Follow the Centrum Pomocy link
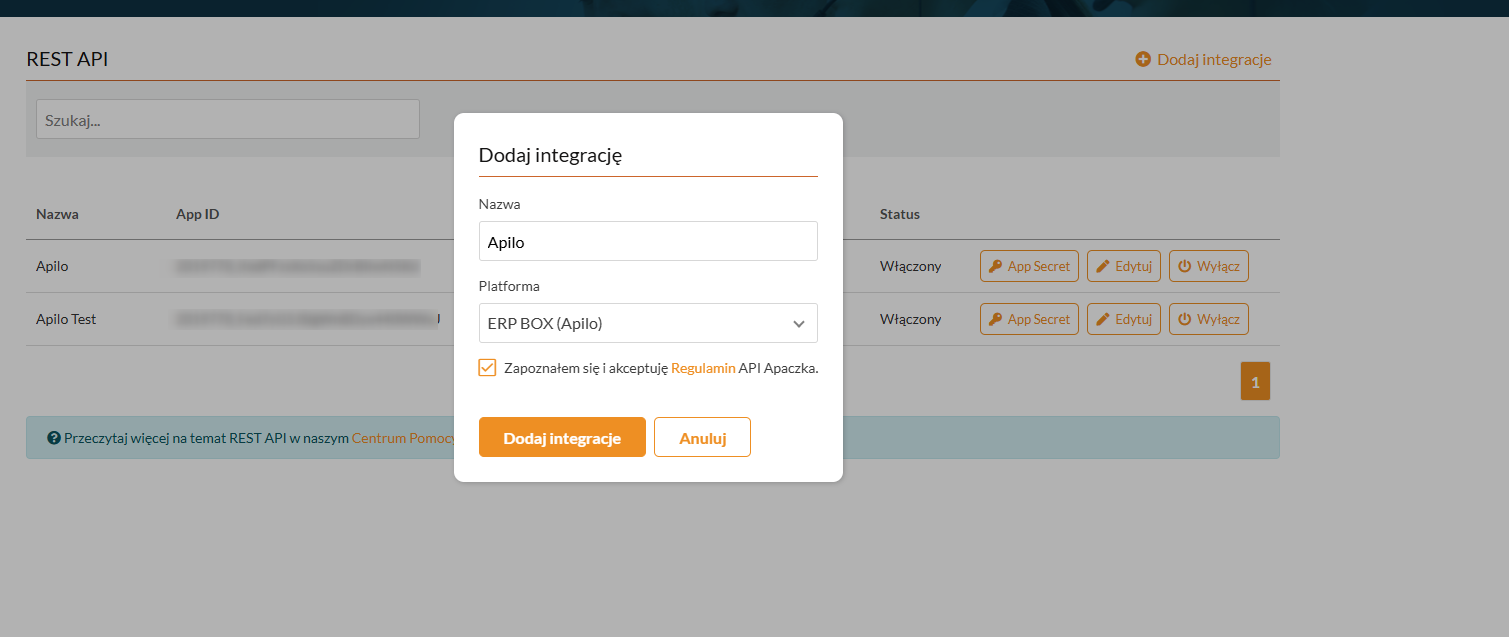This screenshot has width=1509, height=637. click(402, 438)
